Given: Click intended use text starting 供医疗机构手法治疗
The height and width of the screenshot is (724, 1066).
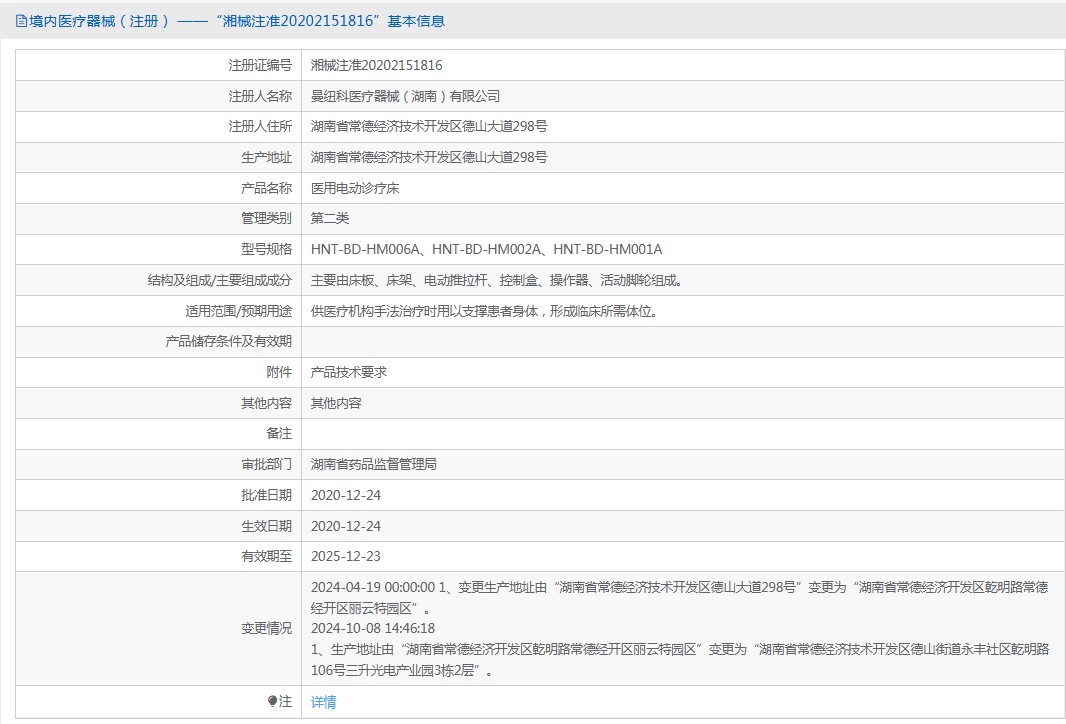Looking at the screenshot, I should point(484,311).
